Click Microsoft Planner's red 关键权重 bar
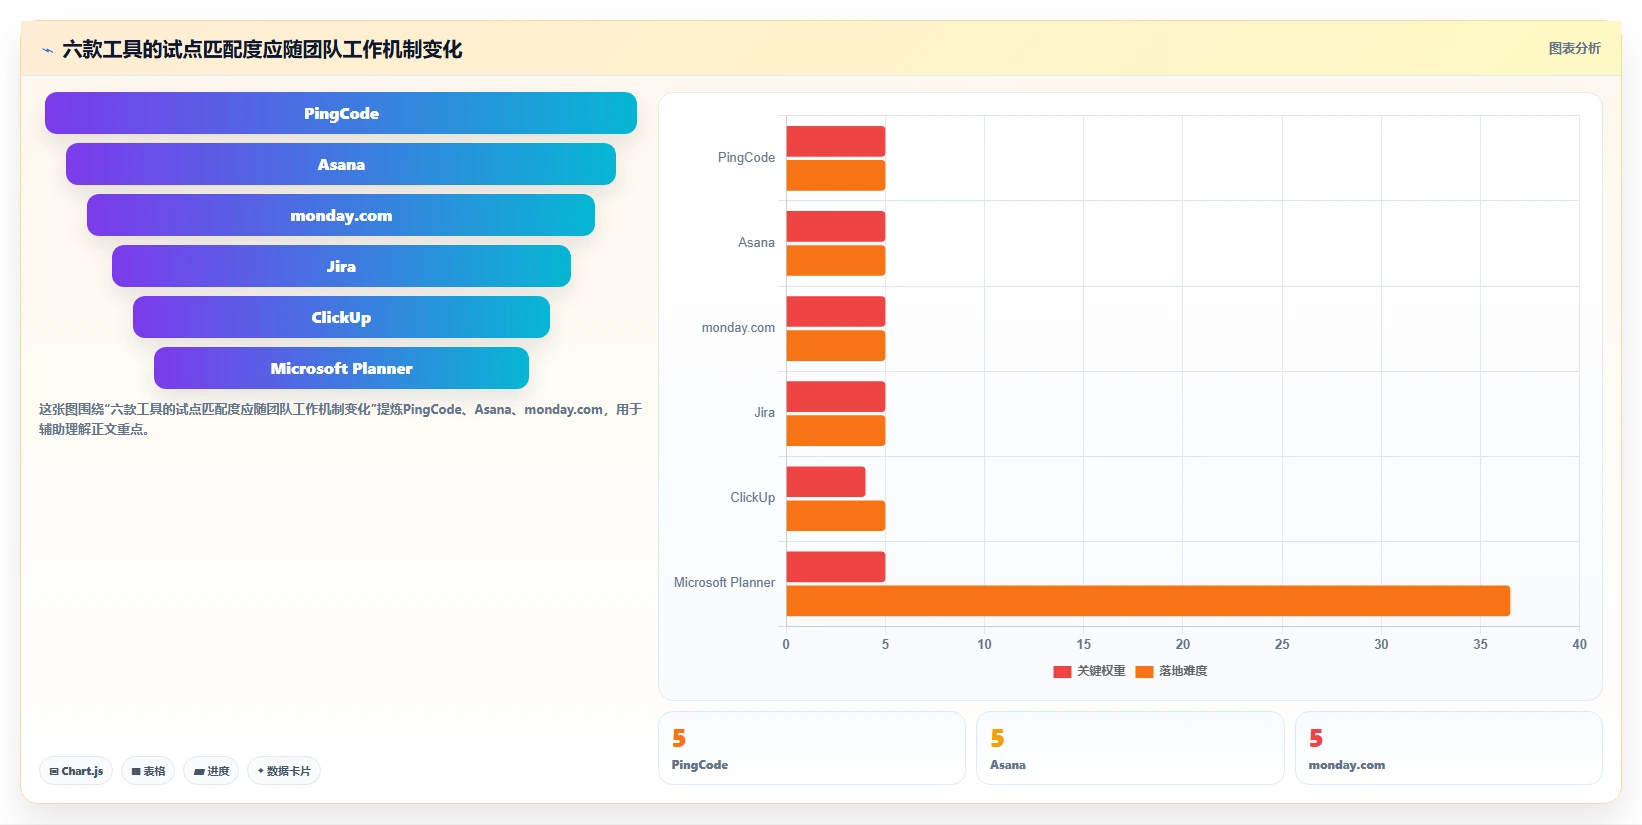 click(x=836, y=566)
